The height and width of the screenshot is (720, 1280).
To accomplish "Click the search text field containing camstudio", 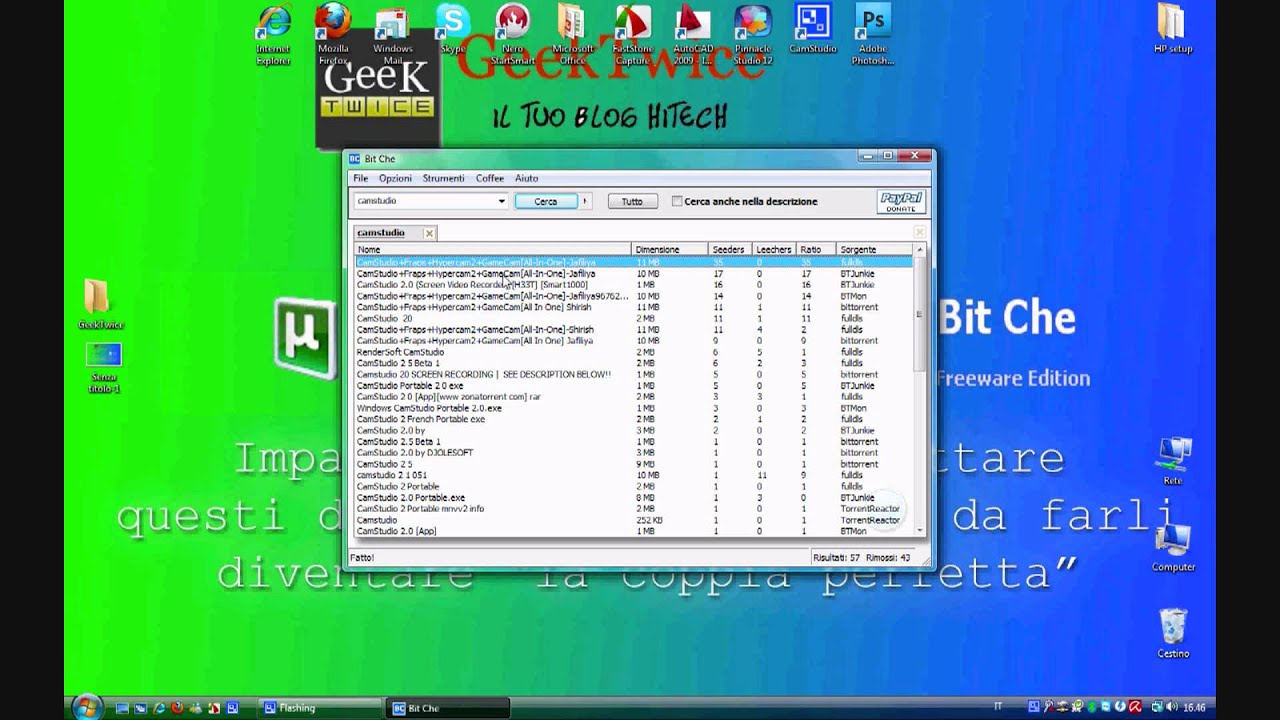I will pos(426,201).
